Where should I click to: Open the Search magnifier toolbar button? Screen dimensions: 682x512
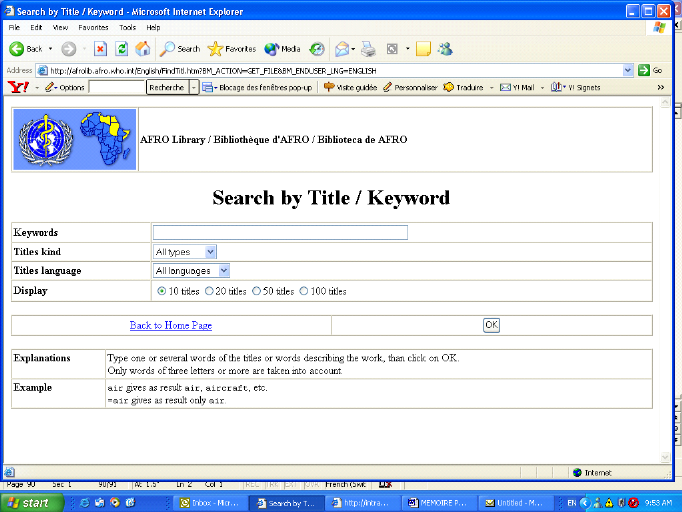coord(180,49)
